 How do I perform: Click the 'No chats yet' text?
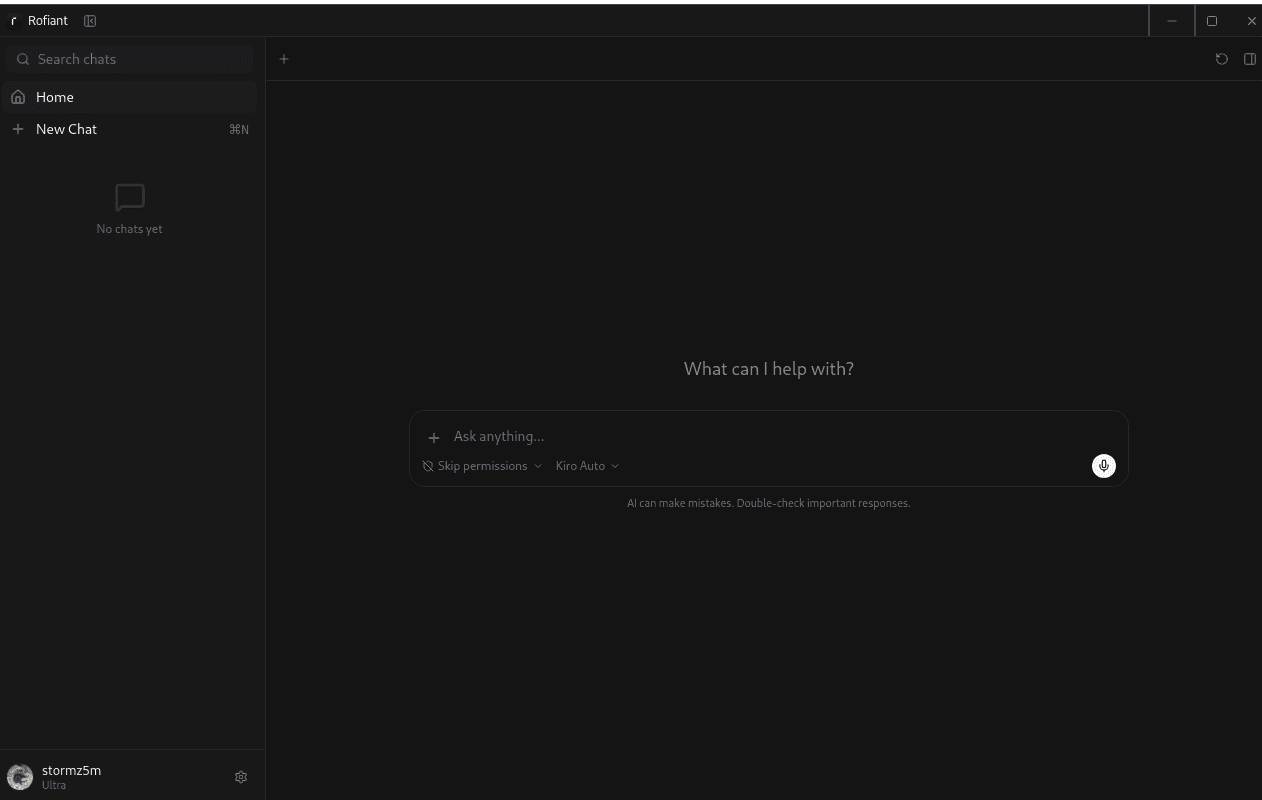click(130, 229)
